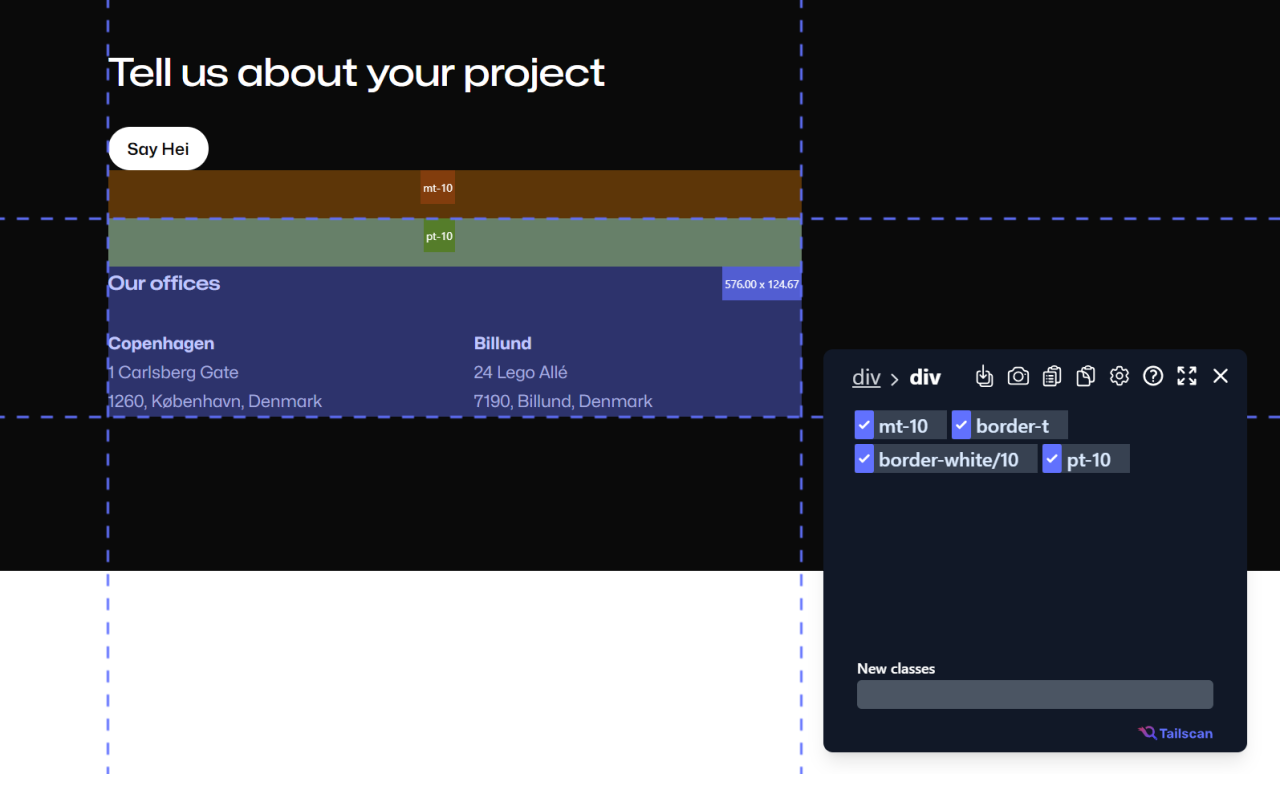Select the parent div in the breadcrumb
This screenshot has width=1280, height=800.
866,377
